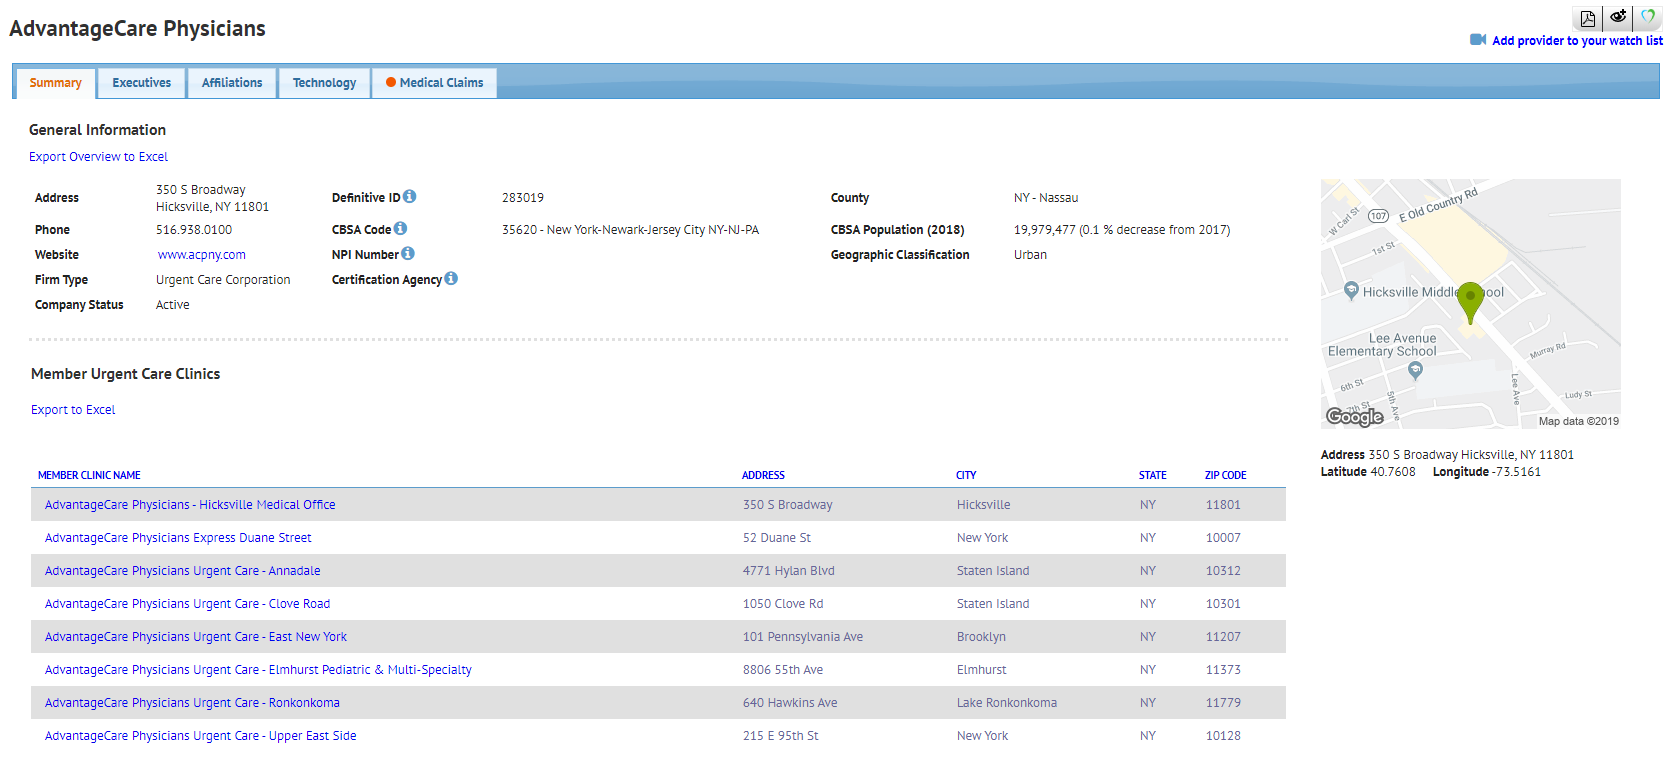Click address cell 4771 Hylan Blvd
Viewport: 1672px width, 766px height.
(x=789, y=571)
